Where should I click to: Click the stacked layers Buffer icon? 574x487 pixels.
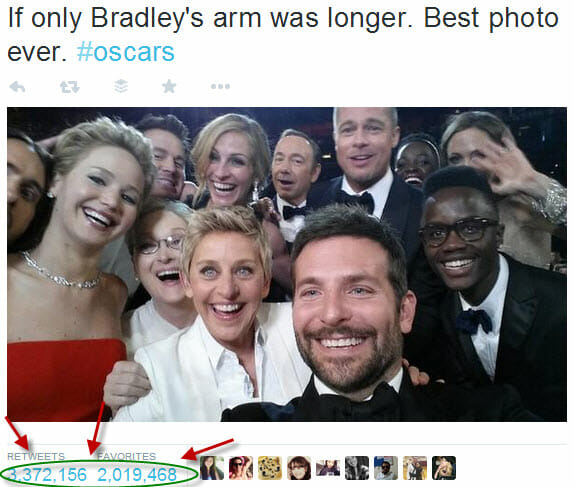point(121,86)
